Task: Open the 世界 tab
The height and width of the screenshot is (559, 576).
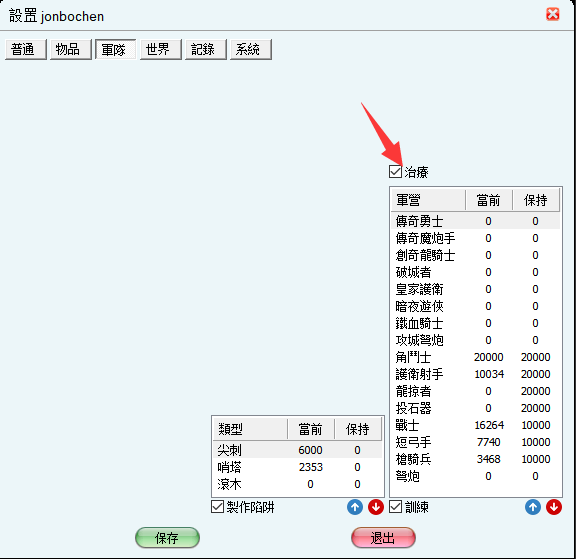Action: coord(161,49)
